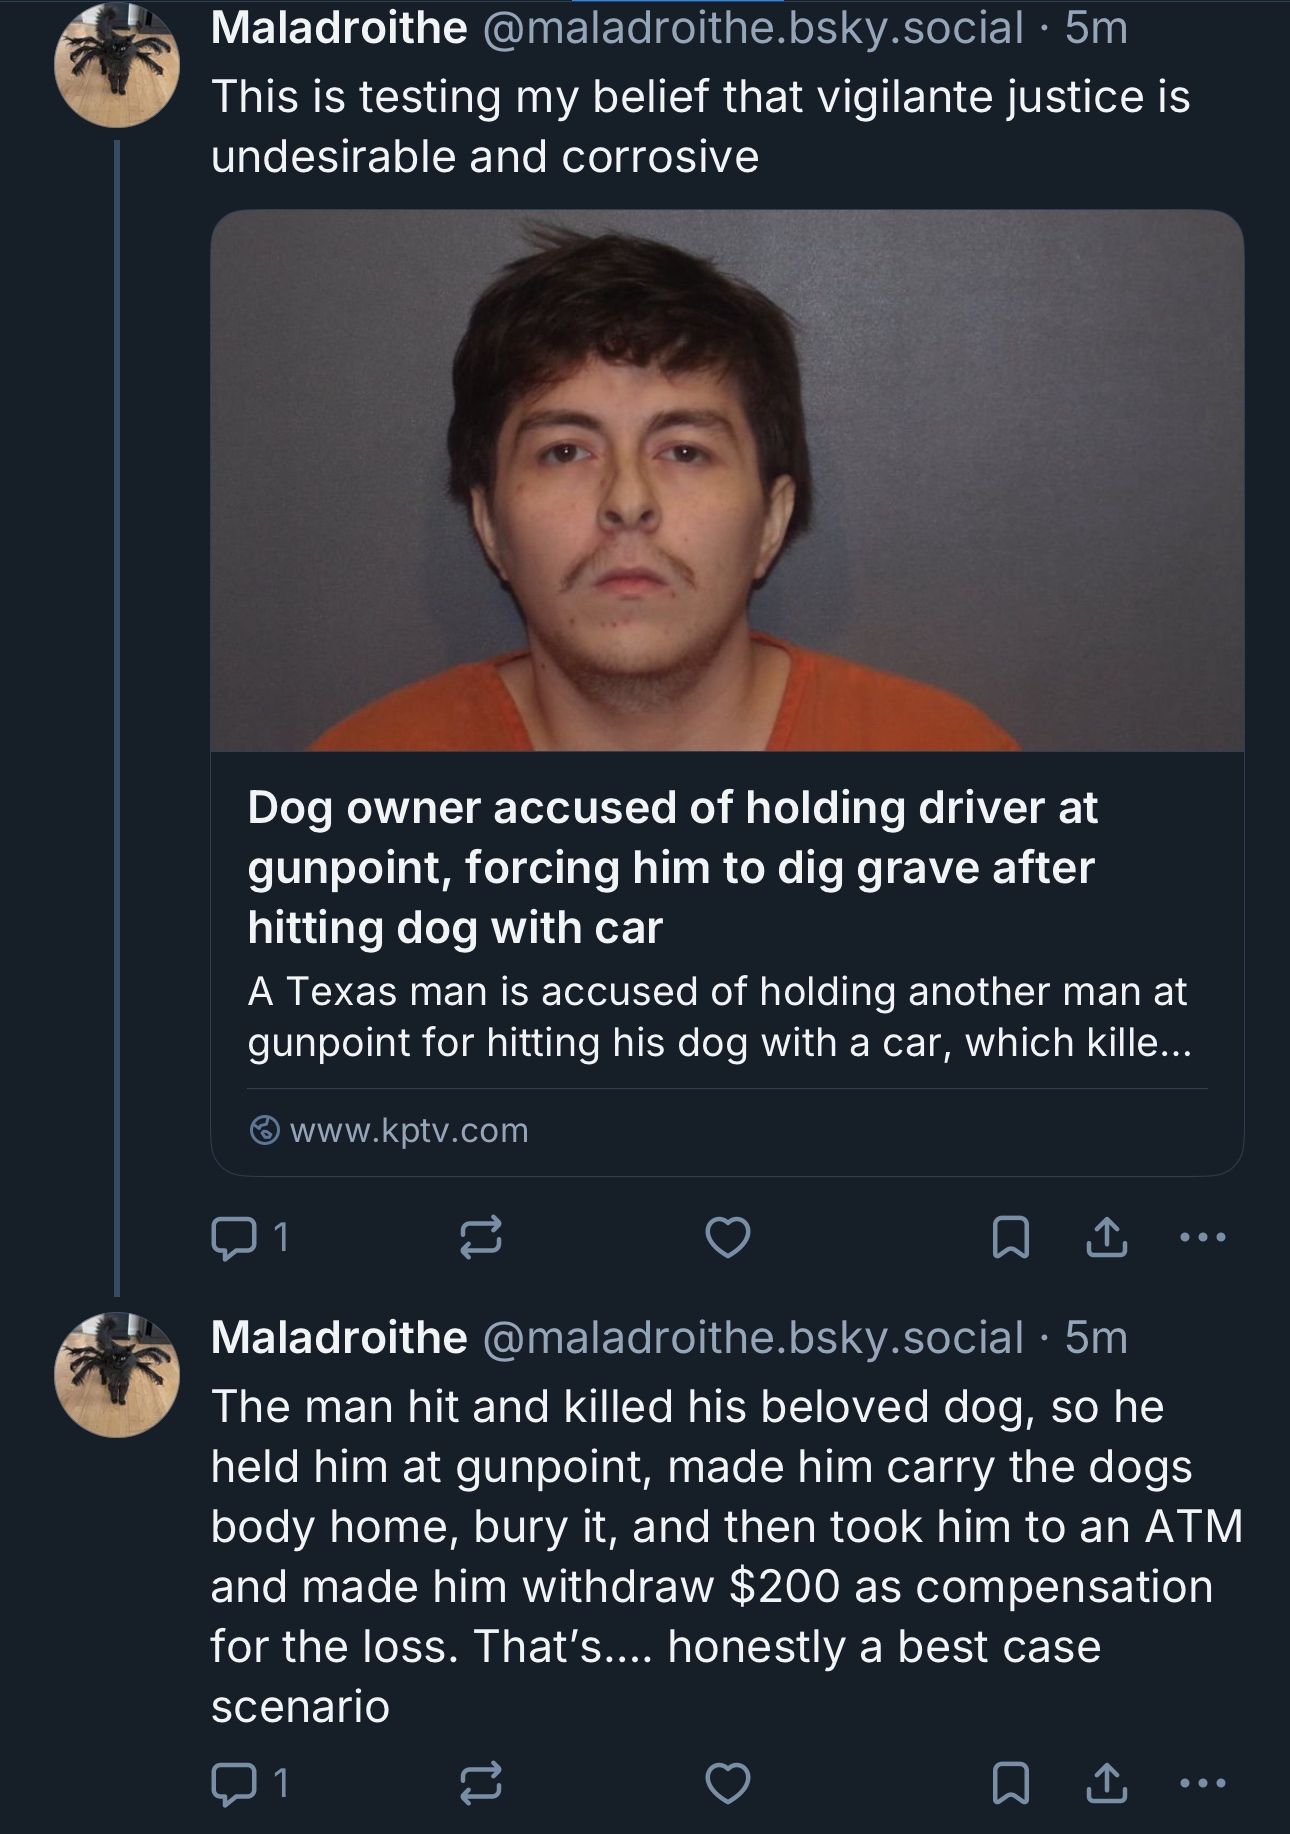Open the article headline about dog owner
Viewport: 1290px width, 1834px height.
tap(672, 867)
